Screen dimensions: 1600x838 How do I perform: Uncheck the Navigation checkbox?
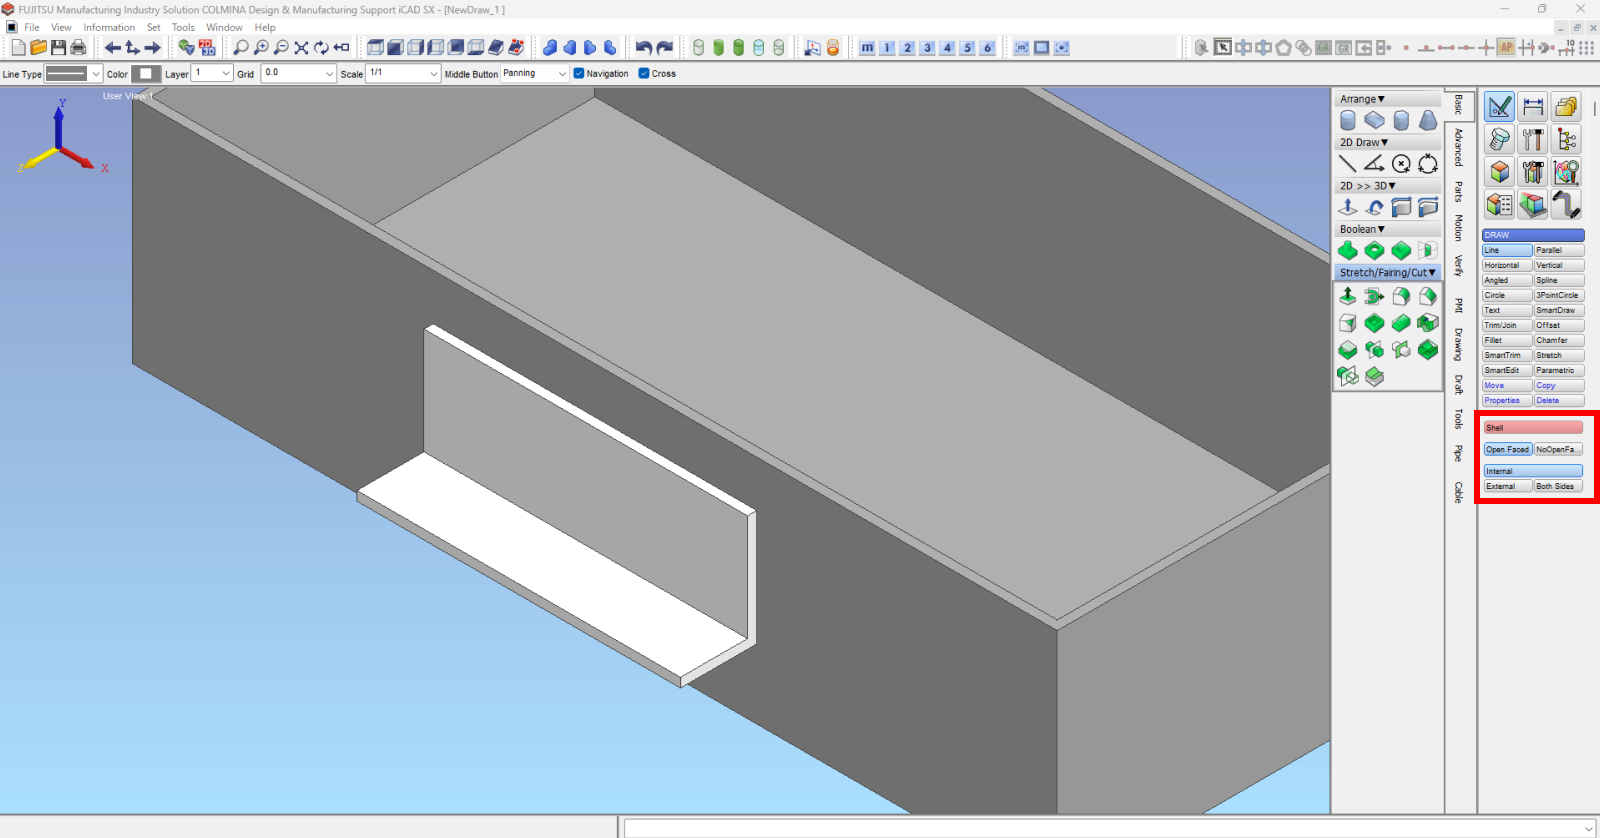[579, 73]
